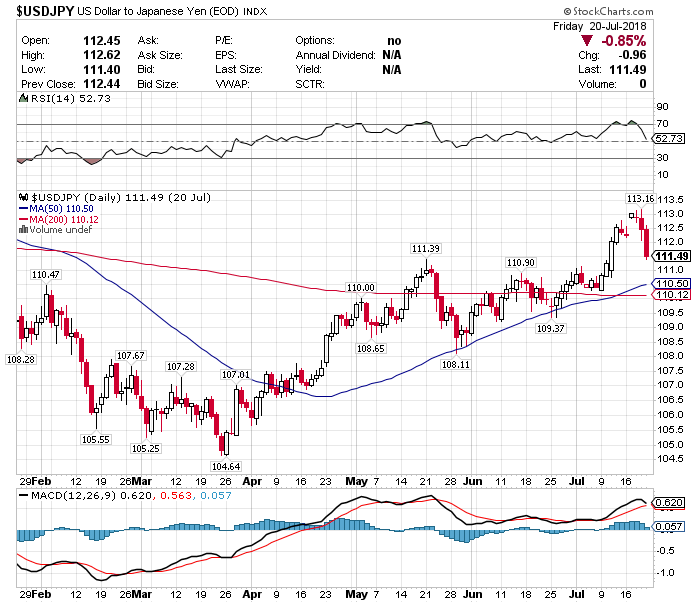The height and width of the screenshot is (603, 700).
Task: Click the Annual Dividend label
Action: (336, 55)
